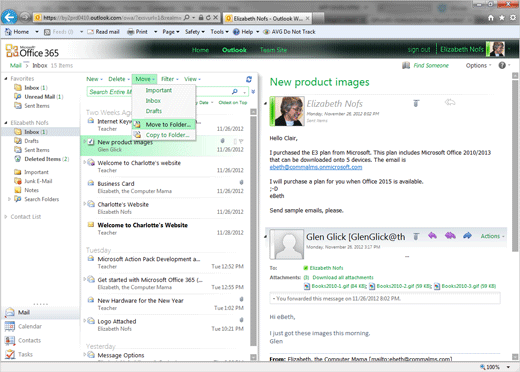Open the Safety menu in command bar

[195, 32]
